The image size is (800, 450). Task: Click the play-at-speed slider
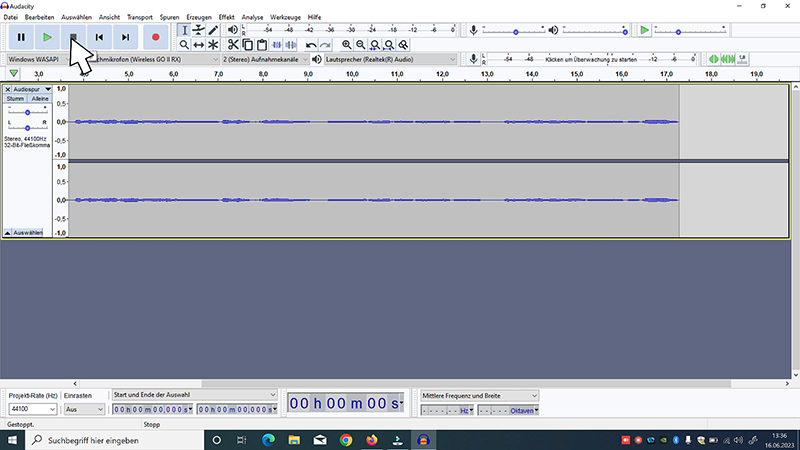tap(690, 32)
